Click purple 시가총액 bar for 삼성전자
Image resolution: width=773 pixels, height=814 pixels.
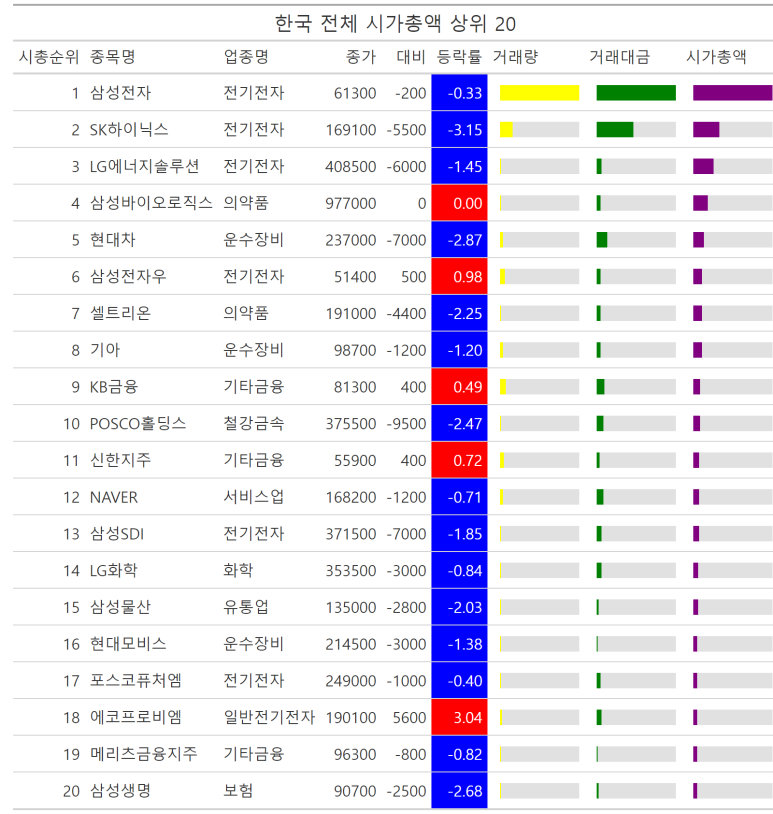pos(733,93)
